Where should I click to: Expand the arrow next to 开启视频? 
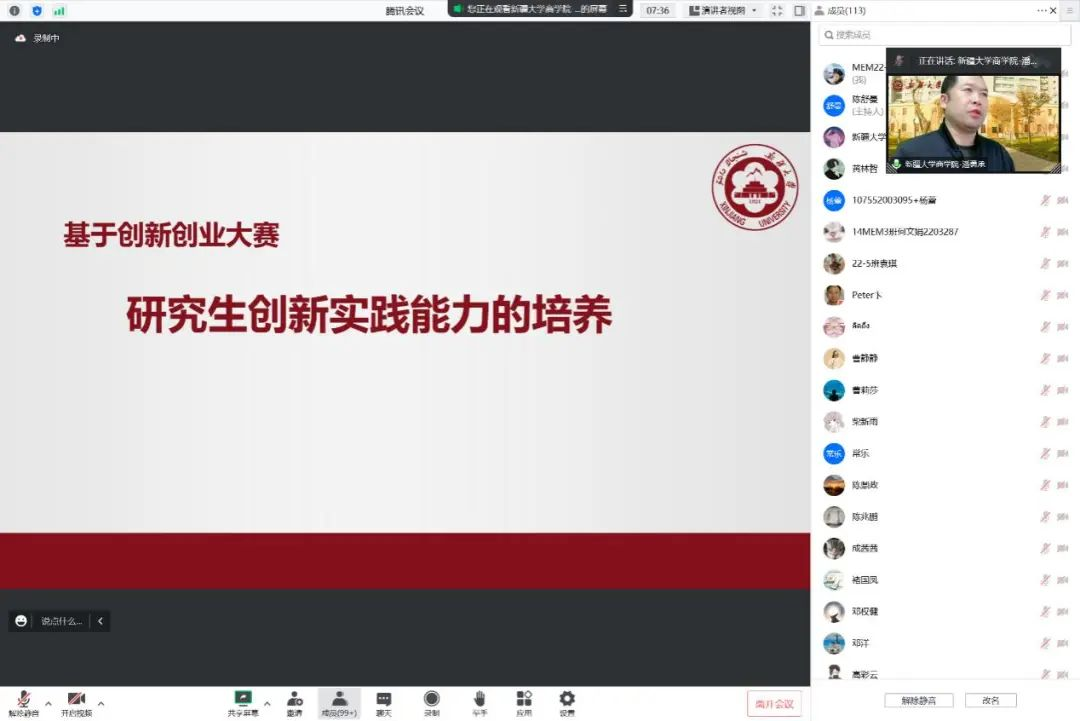(101, 703)
